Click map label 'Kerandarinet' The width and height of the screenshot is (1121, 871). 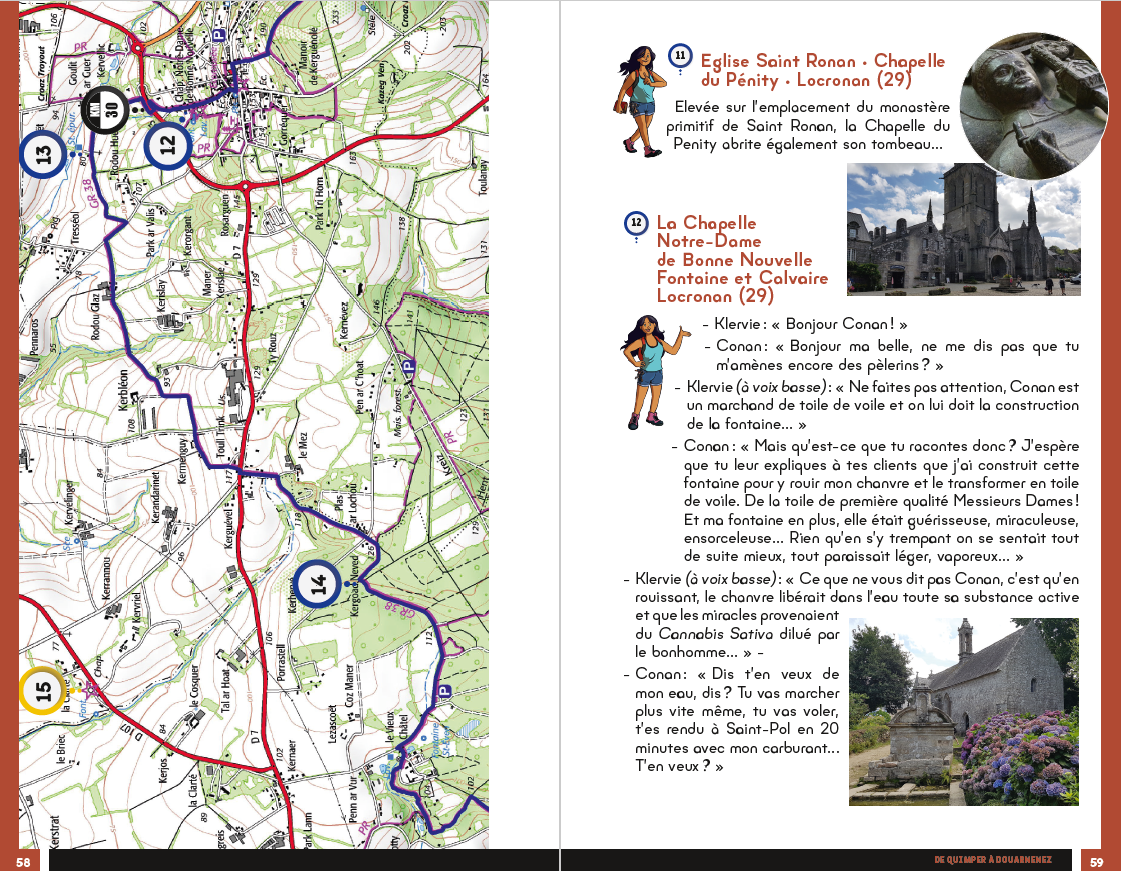coord(155,497)
